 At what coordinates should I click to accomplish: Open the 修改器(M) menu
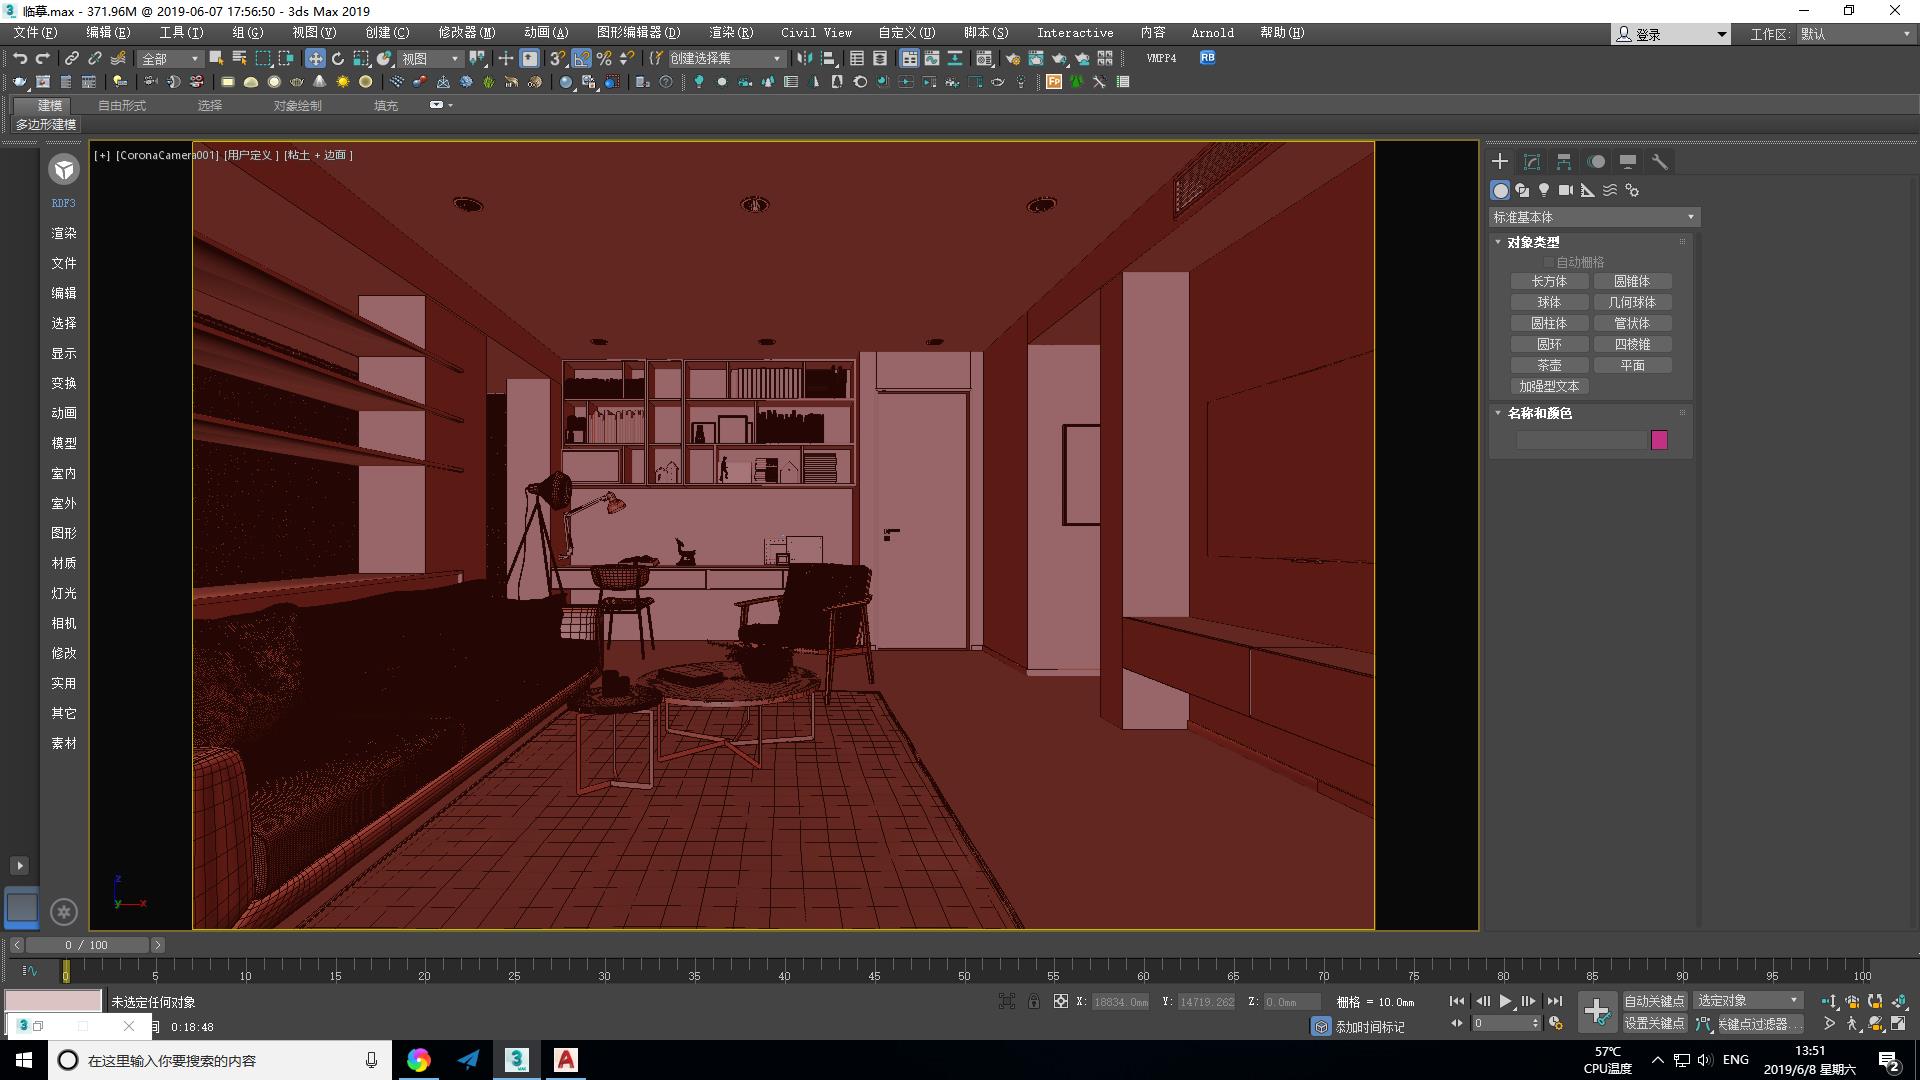click(x=466, y=33)
